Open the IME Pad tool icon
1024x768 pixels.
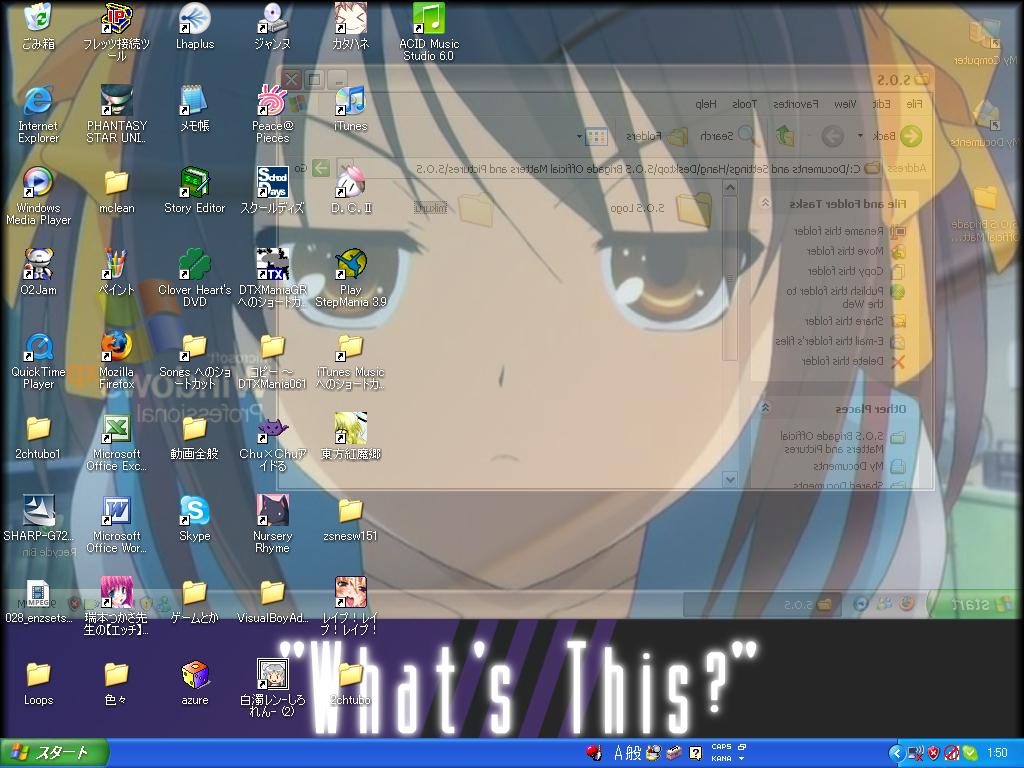click(653, 753)
